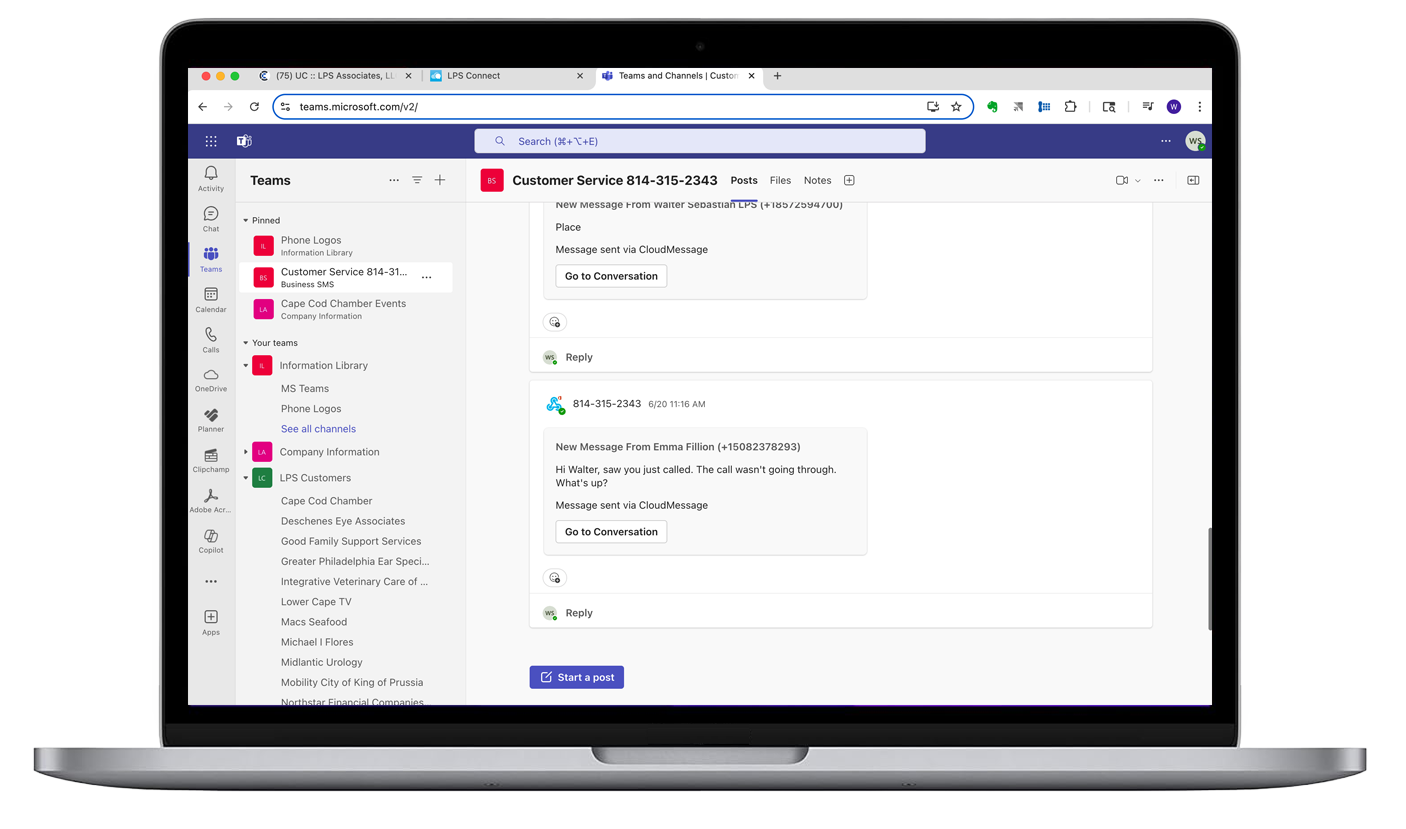Click Start a post
Screen dimensions: 1406x829
[577, 677]
